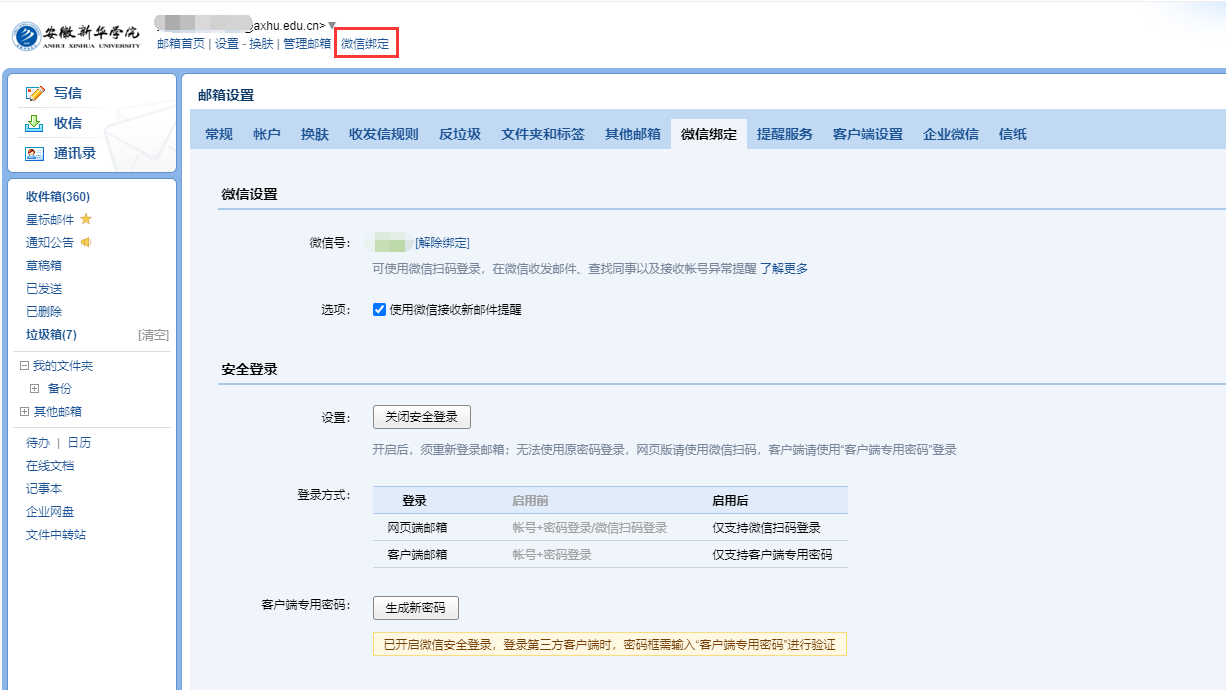
Task: Collapse the 我的文件夹 tree
Action: point(25,366)
